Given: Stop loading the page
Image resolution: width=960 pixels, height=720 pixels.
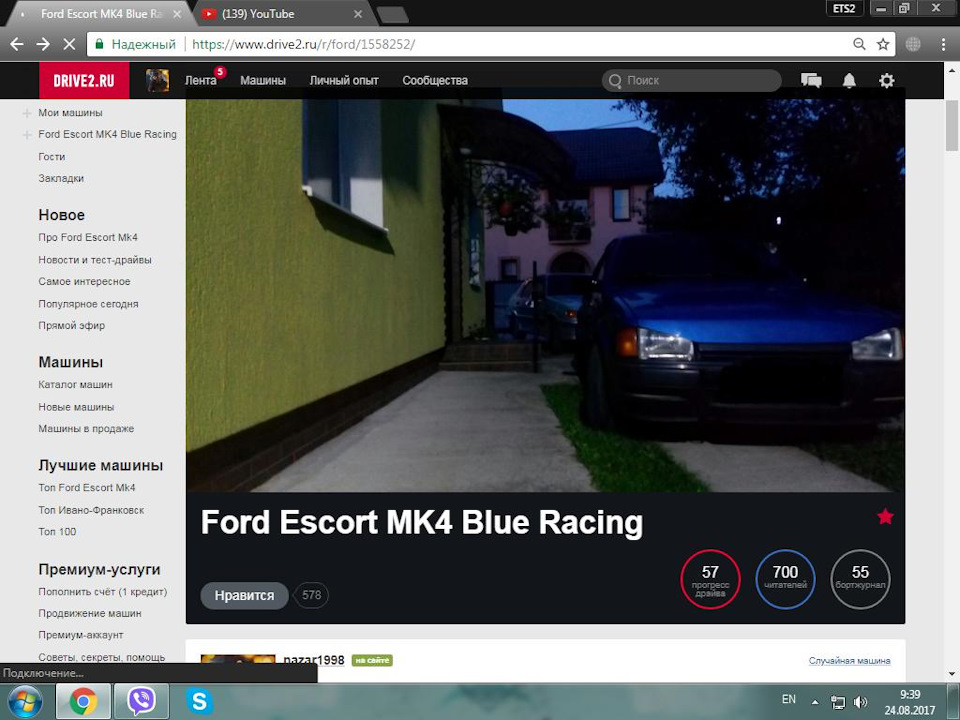Looking at the screenshot, I should point(69,44).
